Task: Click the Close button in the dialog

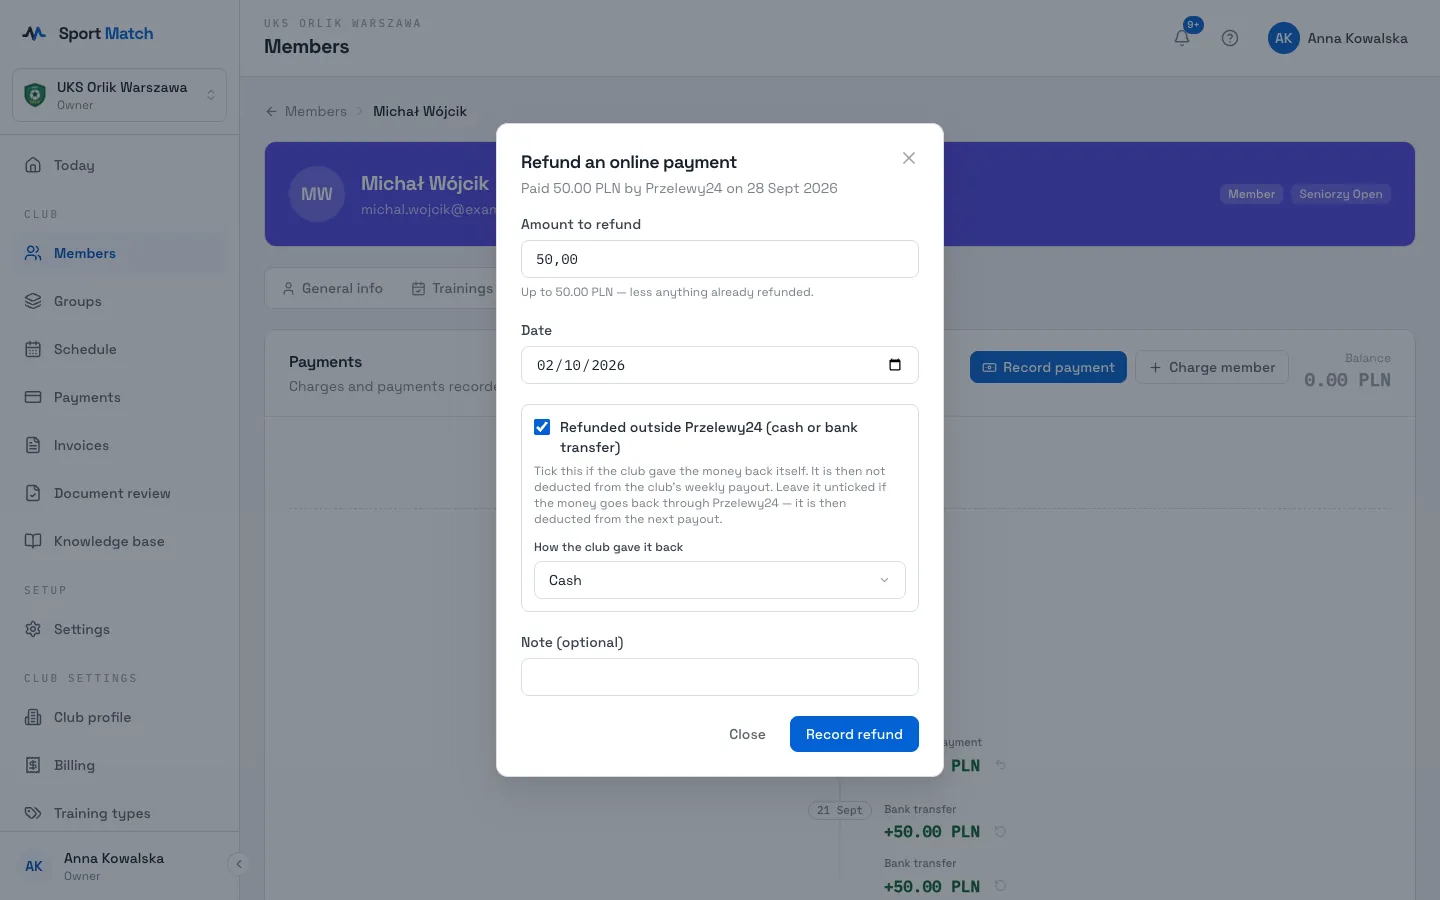Action: [x=747, y=734]
